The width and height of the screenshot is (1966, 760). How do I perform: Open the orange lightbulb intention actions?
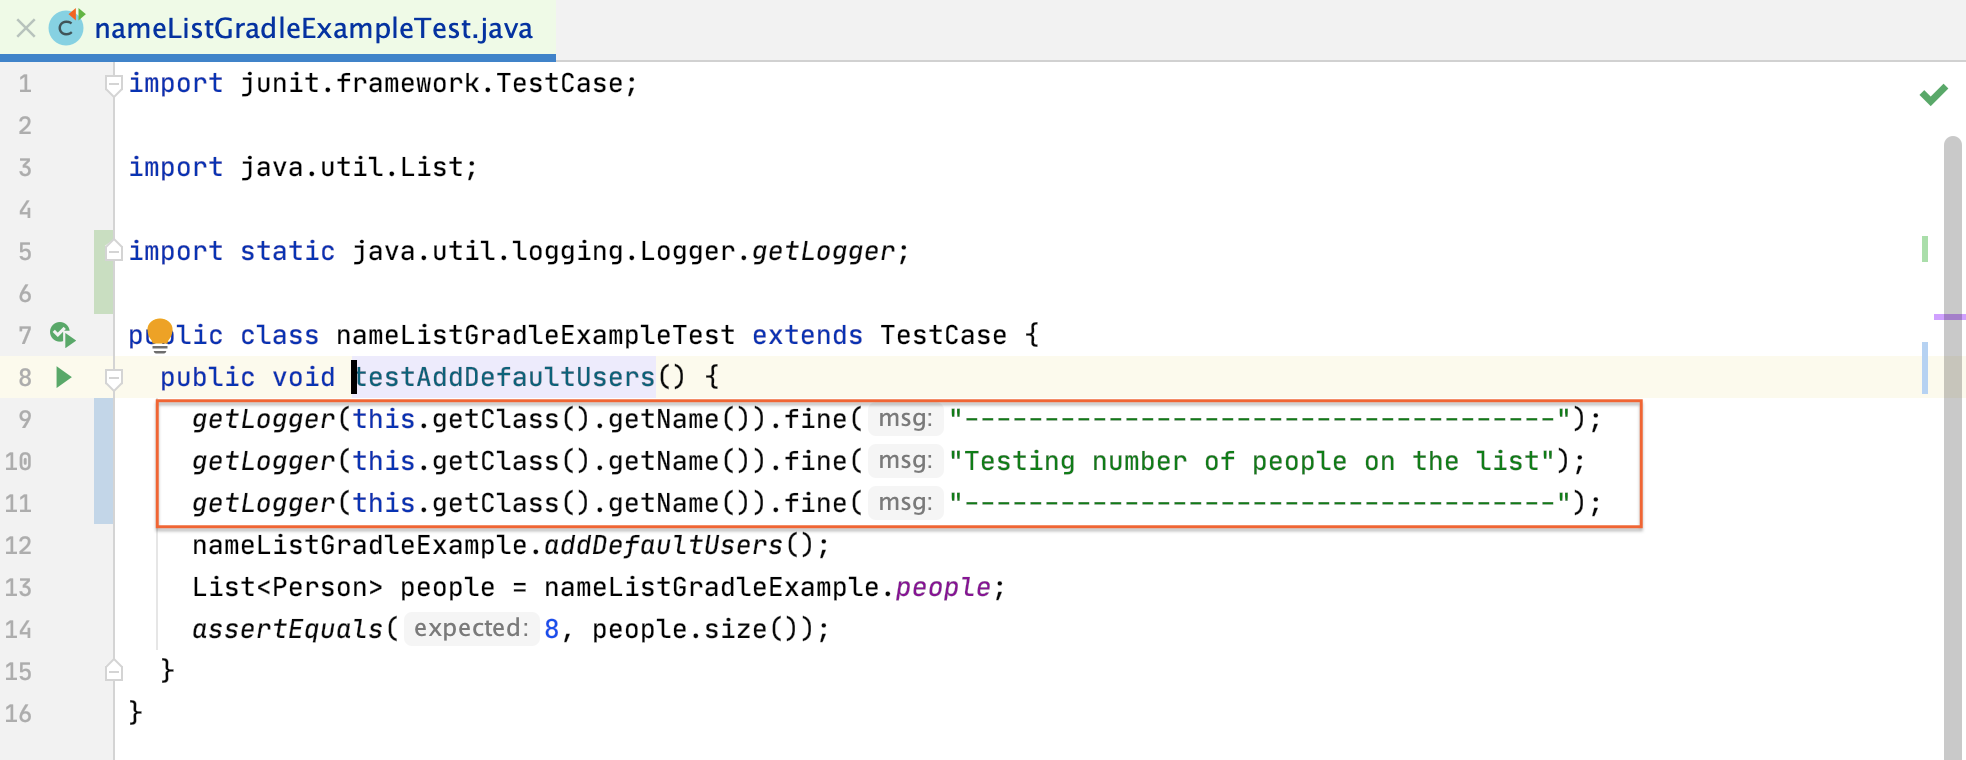pyautogui.click(x=159, y=333)
